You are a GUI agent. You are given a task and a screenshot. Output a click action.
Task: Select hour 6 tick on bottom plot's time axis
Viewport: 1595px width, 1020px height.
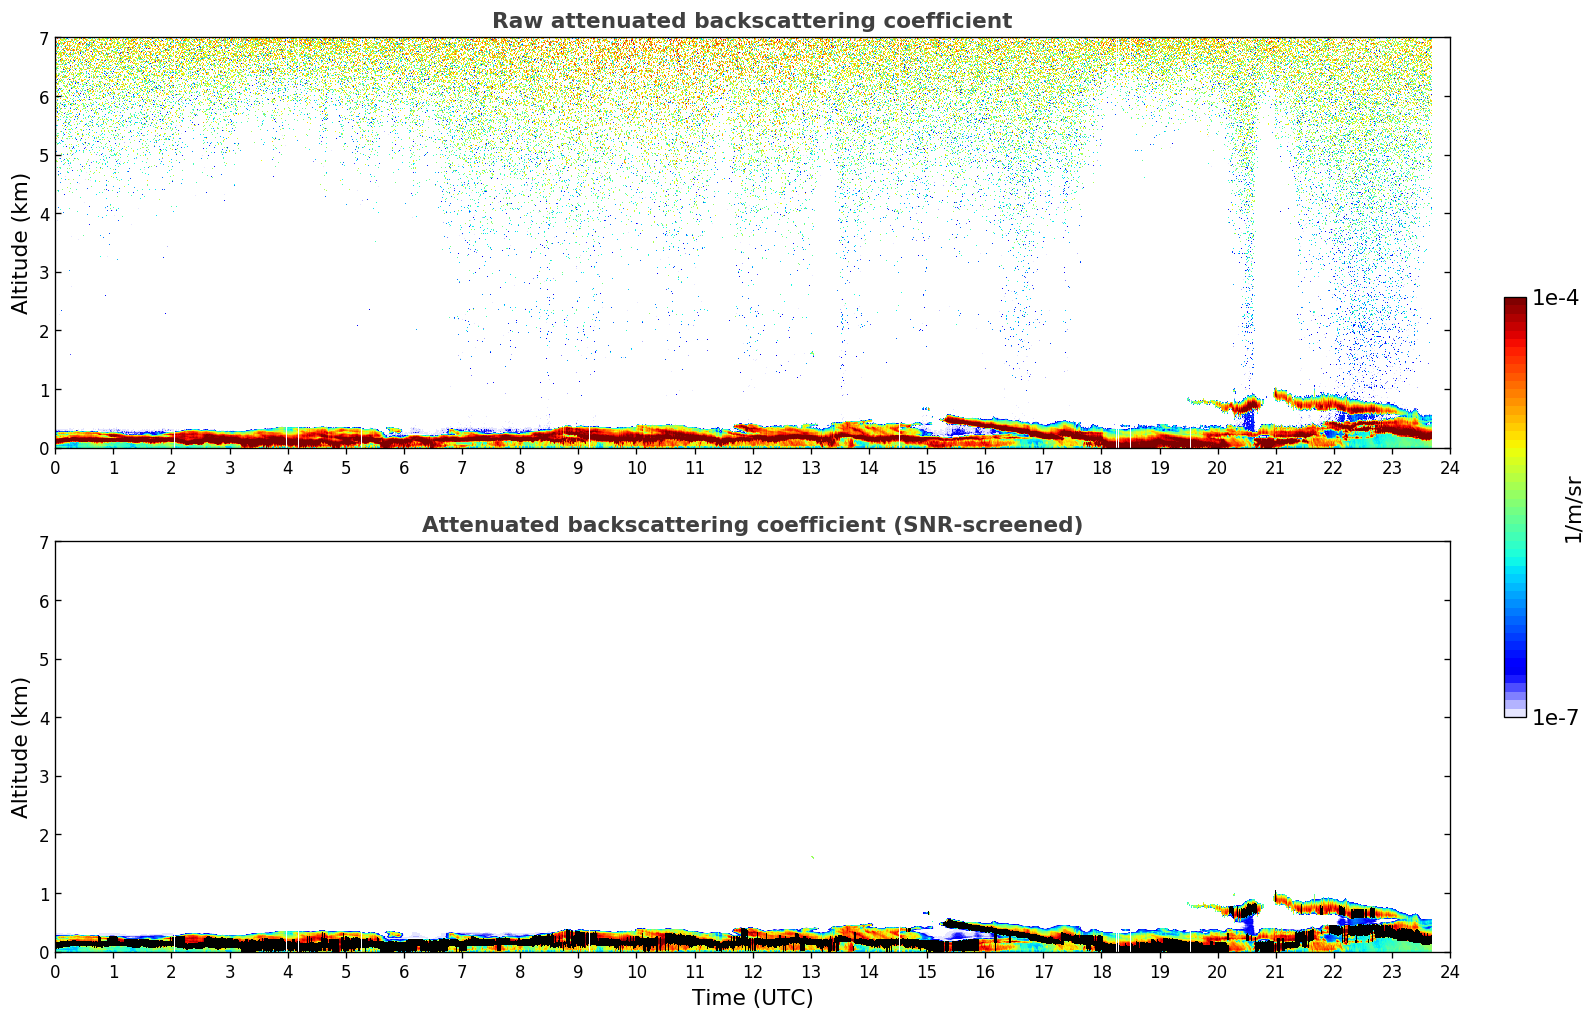coord(404,971)
